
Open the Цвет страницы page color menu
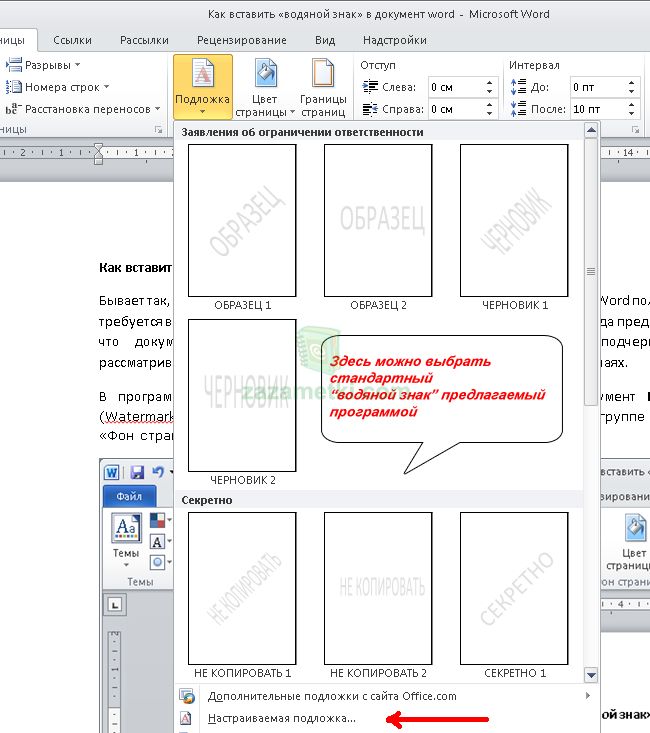pyautogui.click(x=265, y=87)
